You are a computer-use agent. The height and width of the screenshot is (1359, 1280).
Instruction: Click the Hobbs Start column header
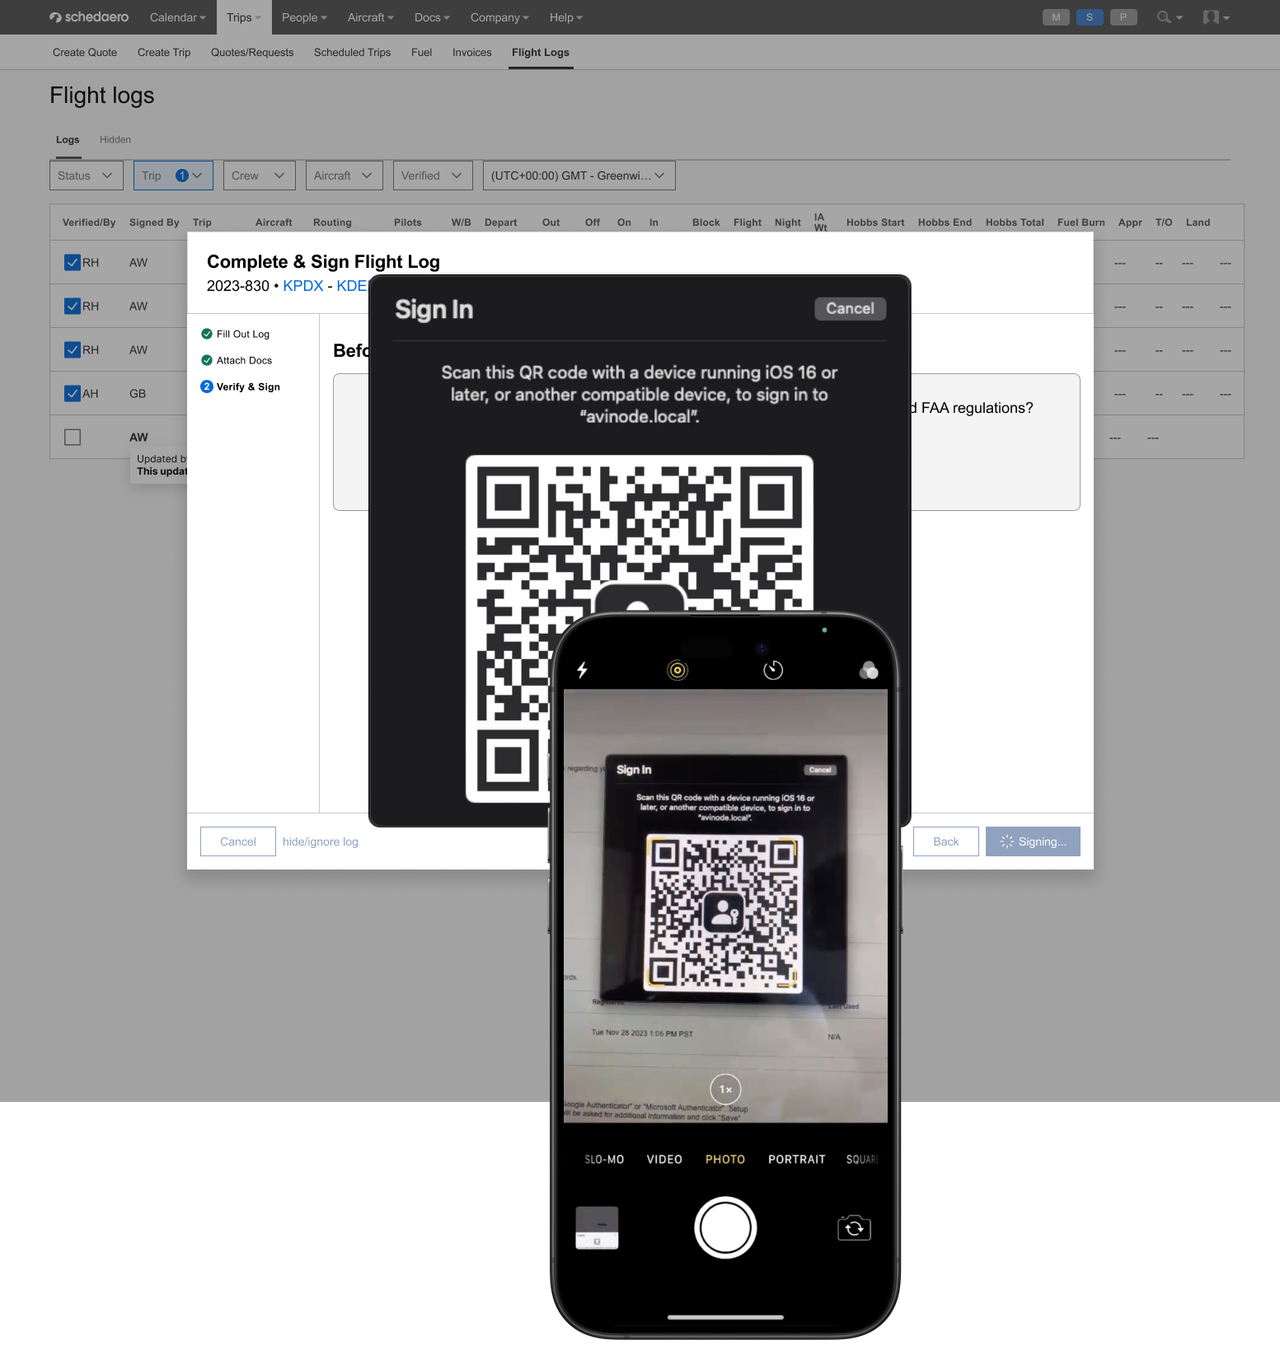pos(875,222)
